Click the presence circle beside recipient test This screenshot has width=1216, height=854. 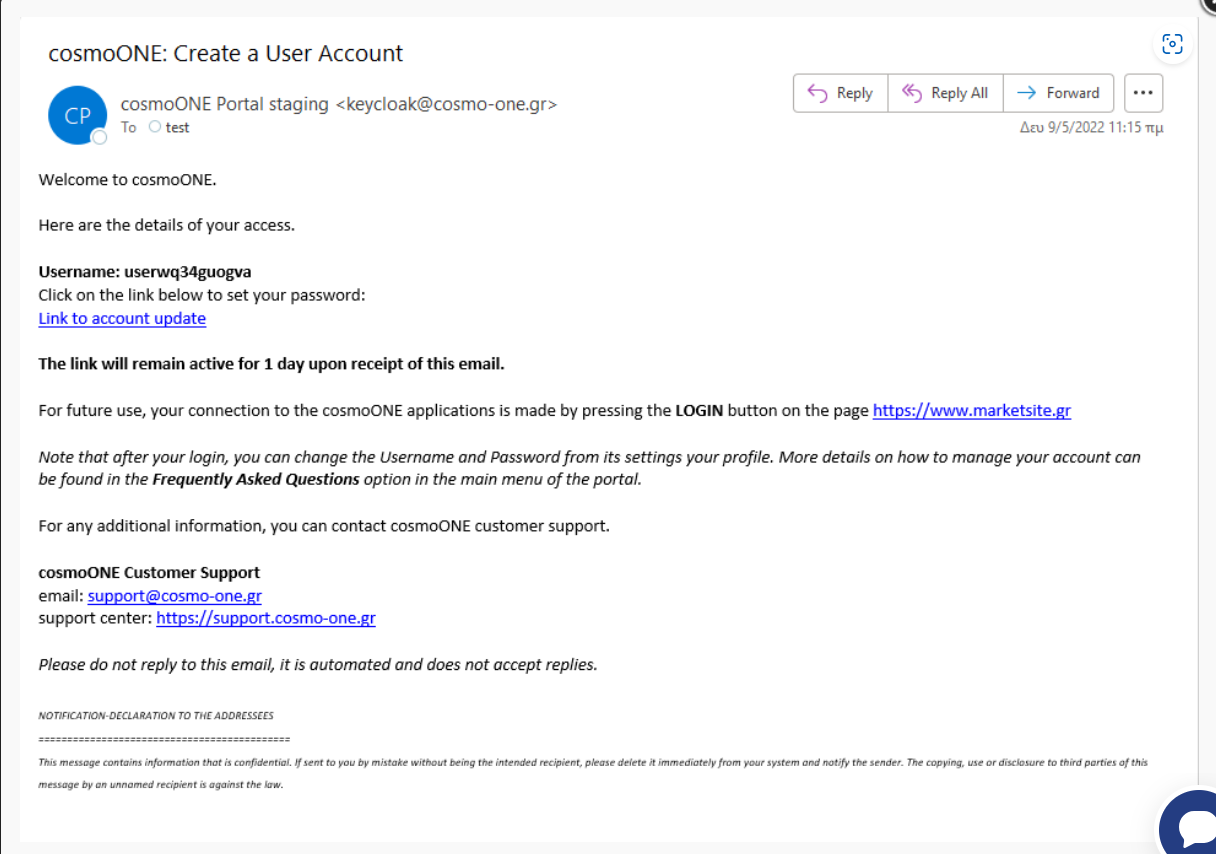pos(154,127)
